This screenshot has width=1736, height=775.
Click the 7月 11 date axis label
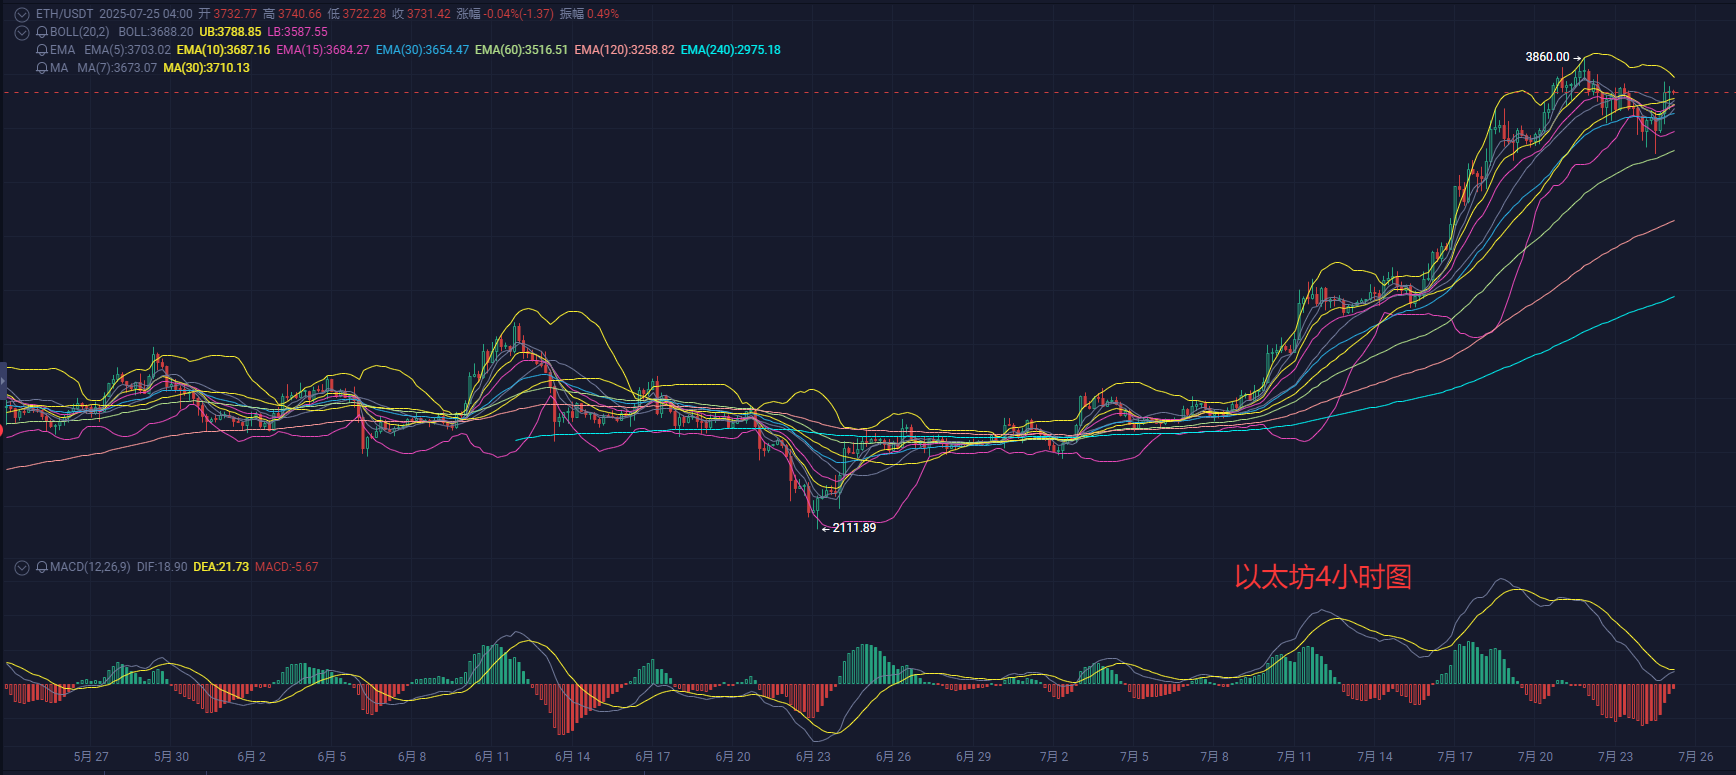pos(1294,757)
